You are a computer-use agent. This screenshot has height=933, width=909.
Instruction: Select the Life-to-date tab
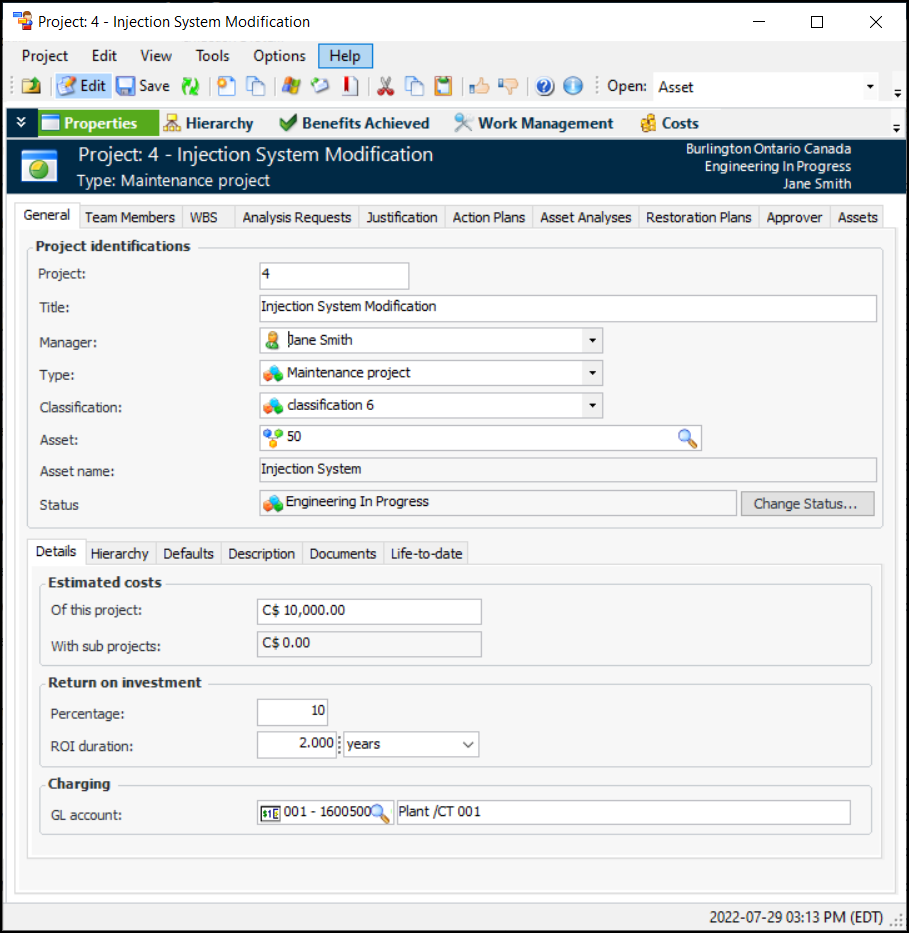coord(426,554)
